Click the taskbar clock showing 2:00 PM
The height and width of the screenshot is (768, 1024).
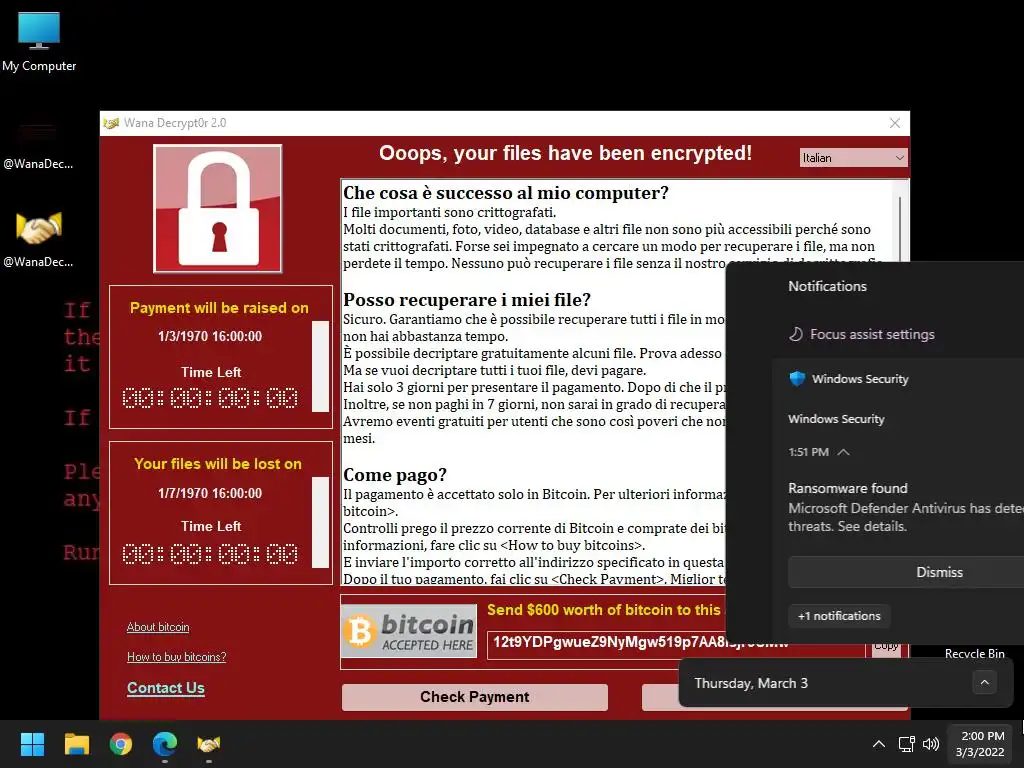coord(980,744)
